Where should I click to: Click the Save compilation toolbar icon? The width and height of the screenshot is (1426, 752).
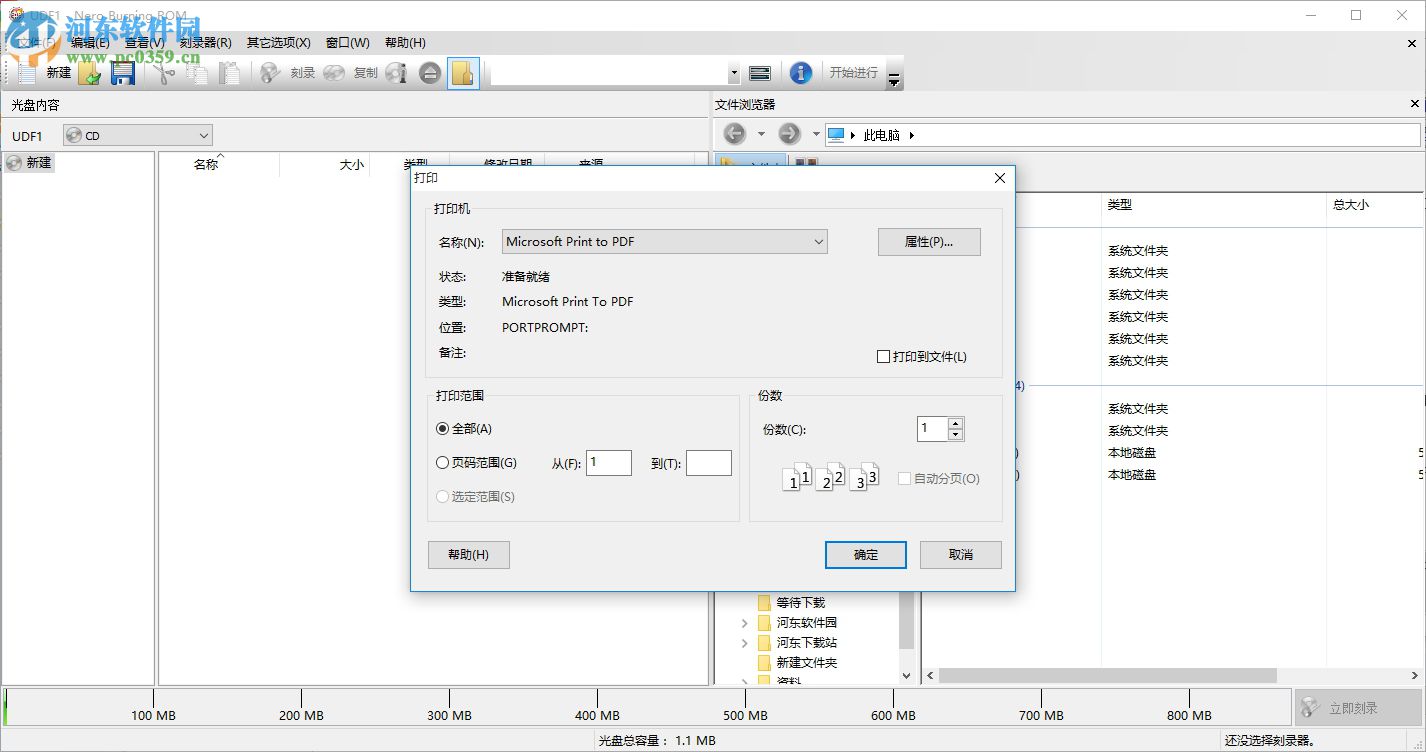tap(123, 72)
